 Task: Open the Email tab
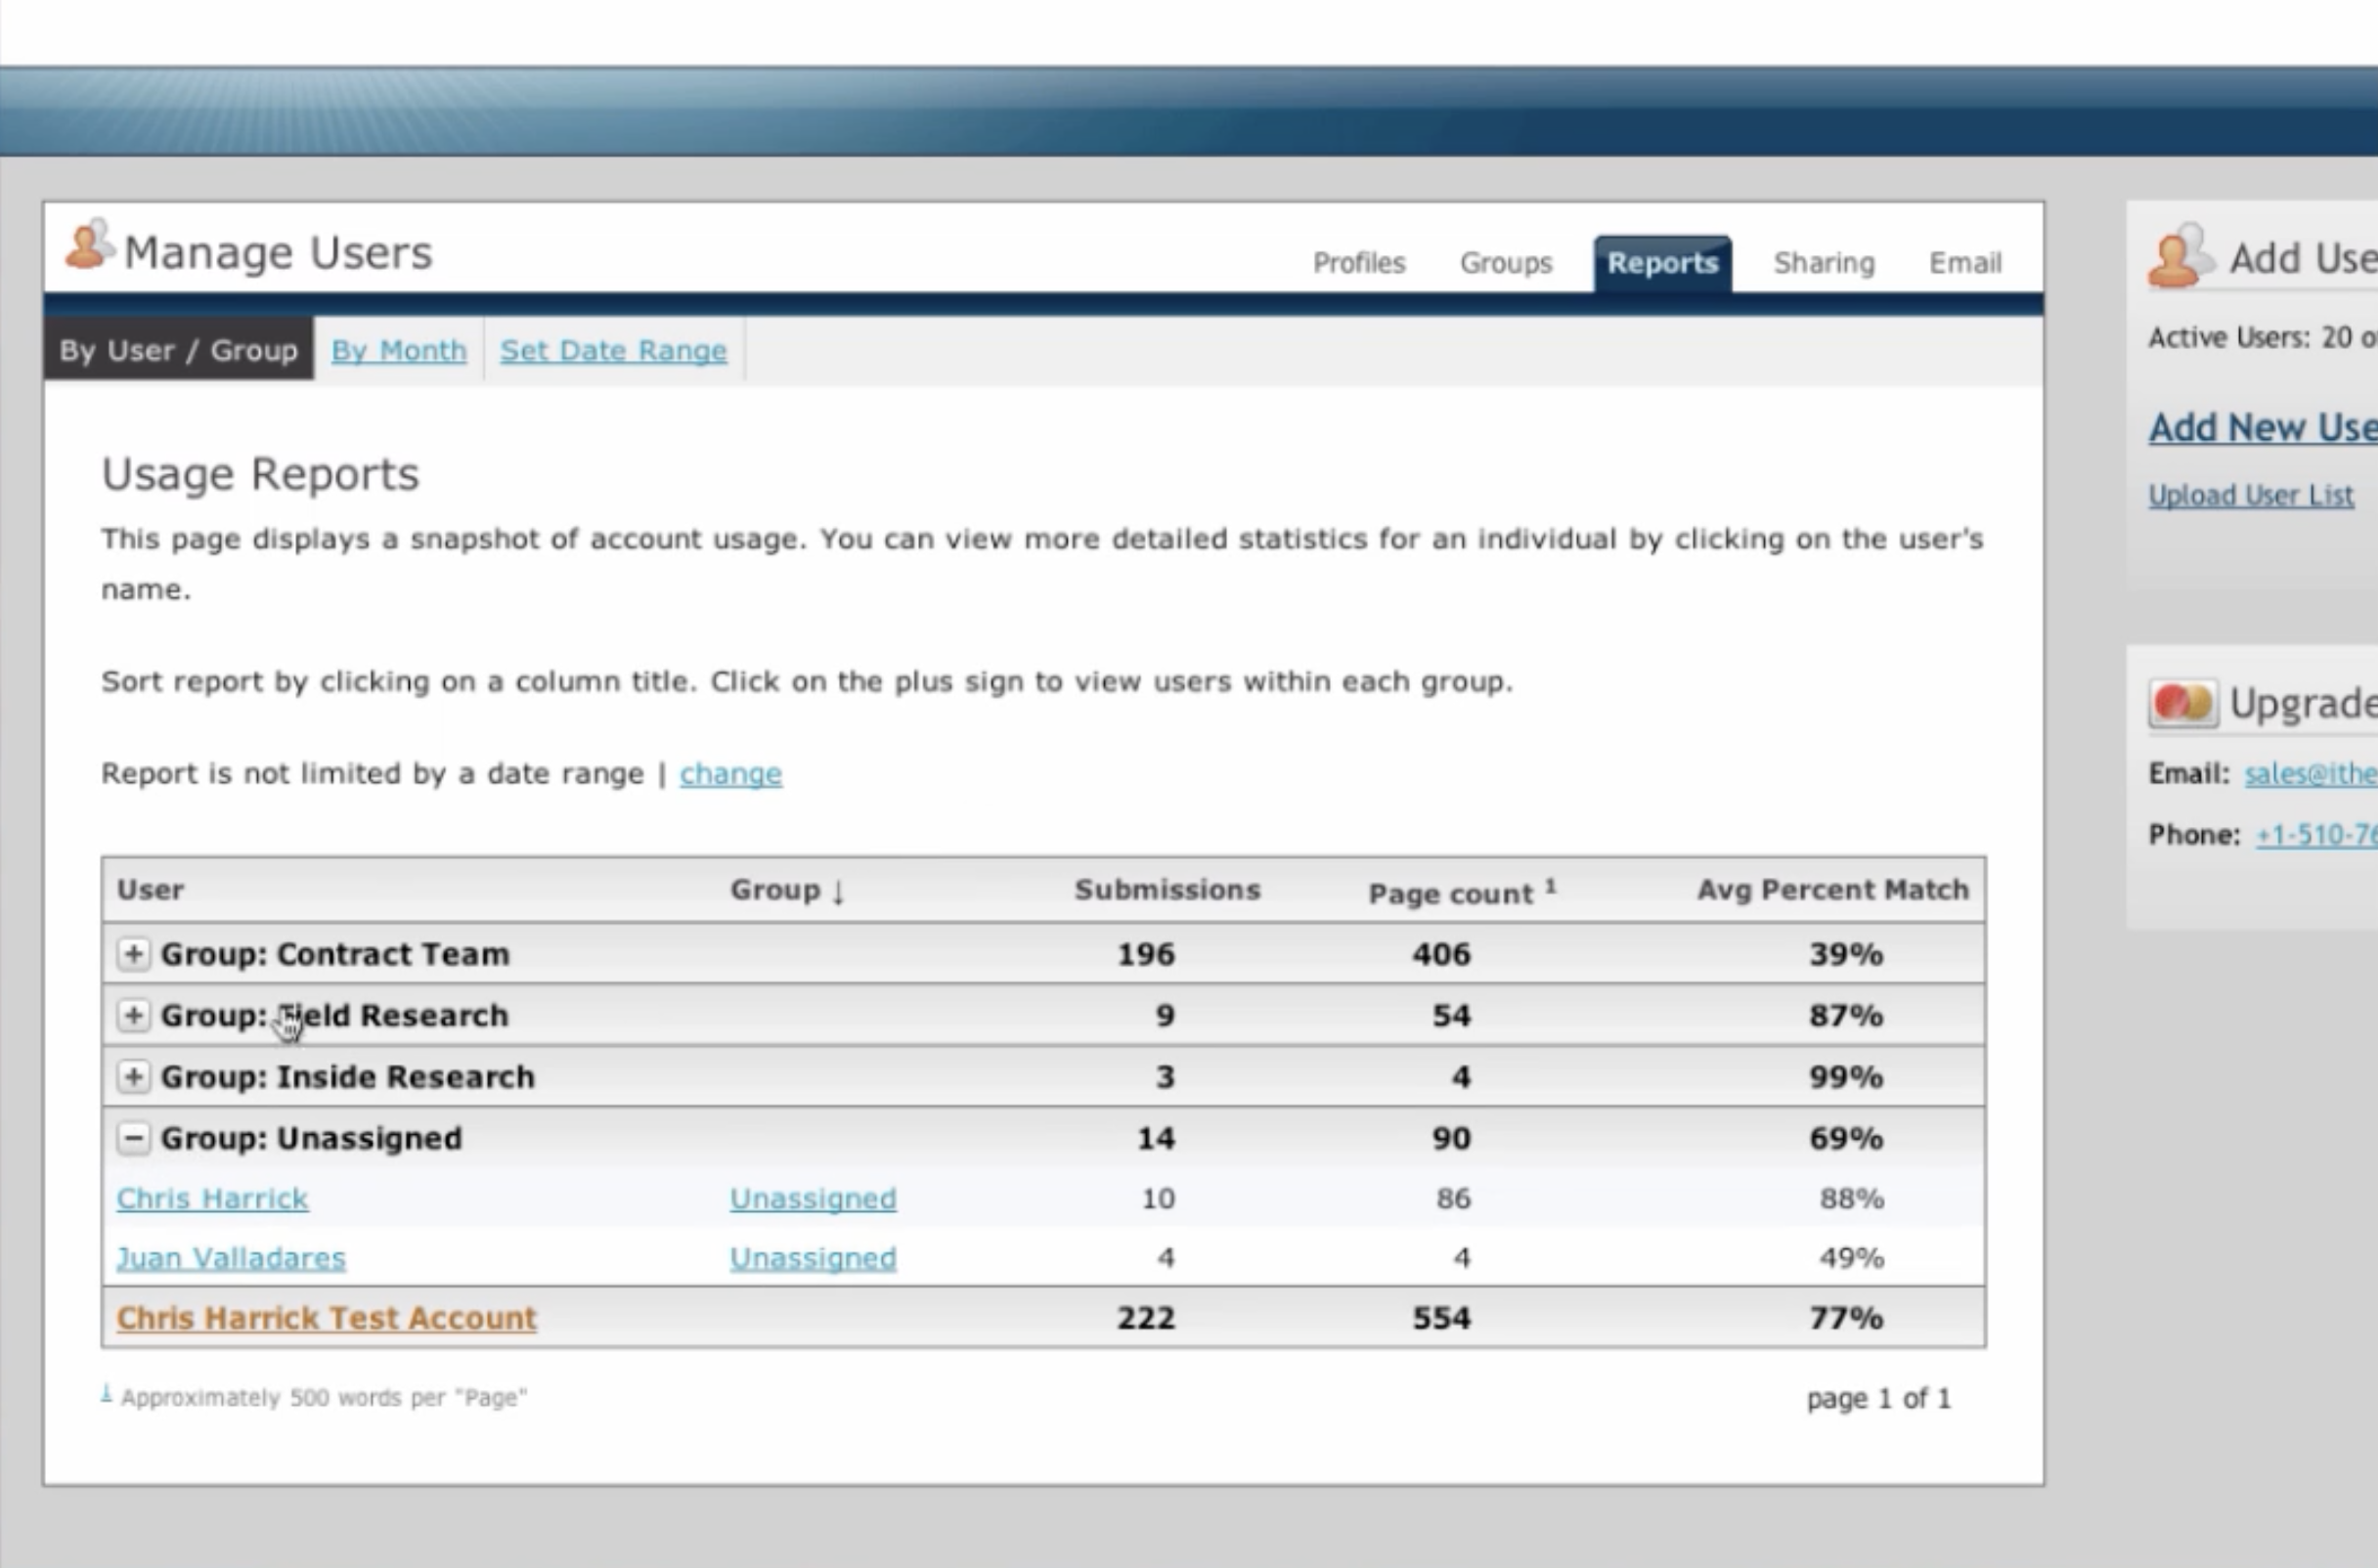pyautogui.click(x=1964, y=263)
